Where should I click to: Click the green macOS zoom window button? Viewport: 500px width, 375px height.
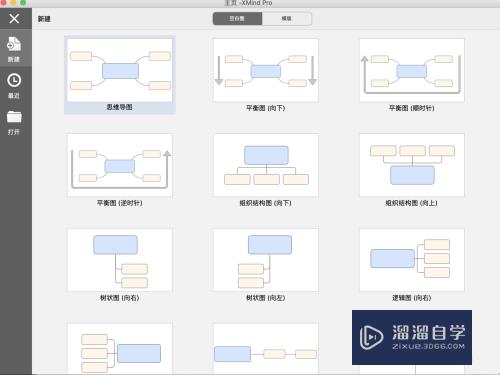[x=23, y=2]
